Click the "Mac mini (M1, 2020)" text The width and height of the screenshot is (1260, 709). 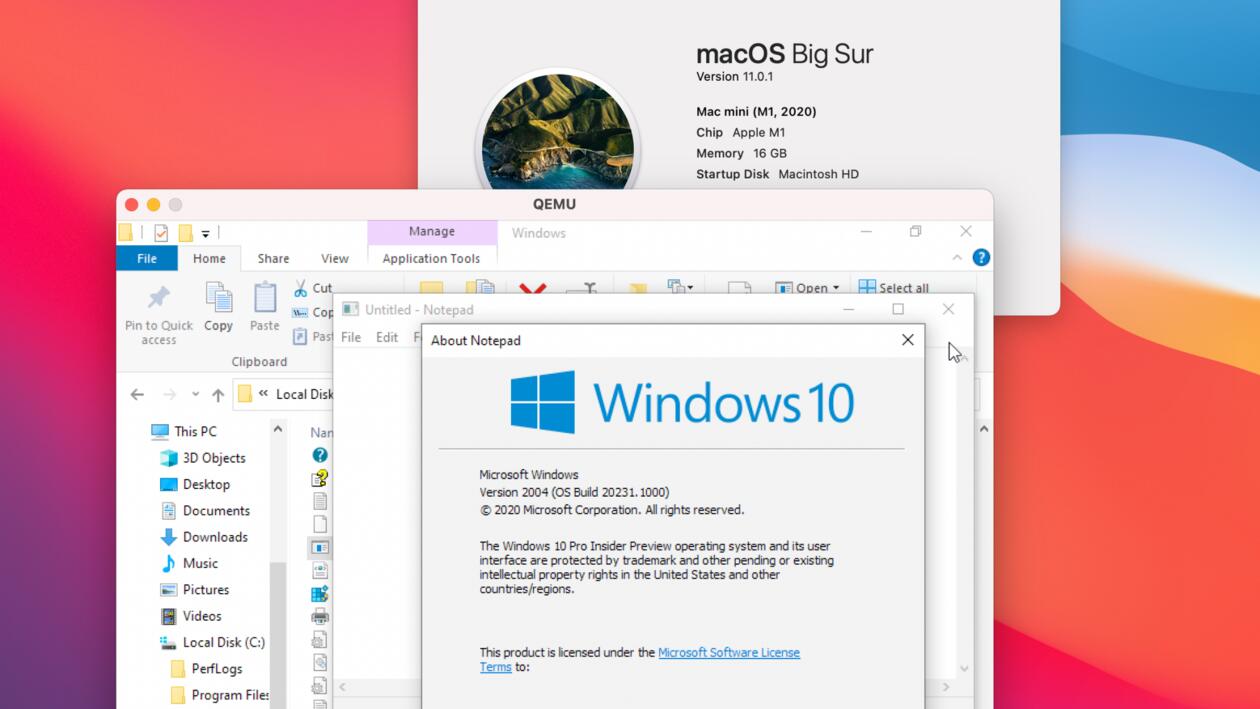click(756, 112)
